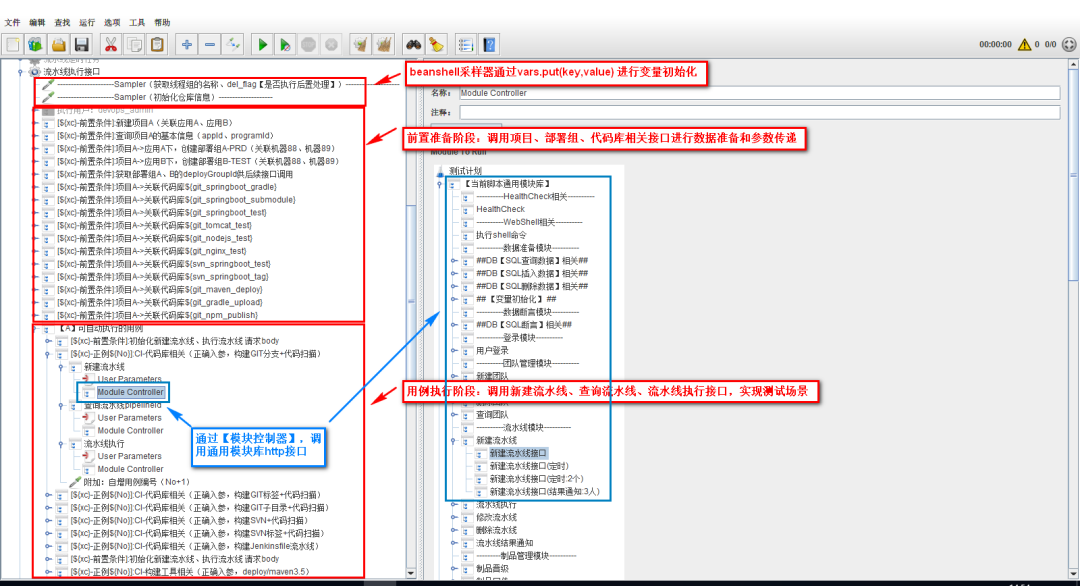This screenshot has height=586, width=1080.
Task: Toggle log viewer via warning triangle
Action: point(1024,44)
